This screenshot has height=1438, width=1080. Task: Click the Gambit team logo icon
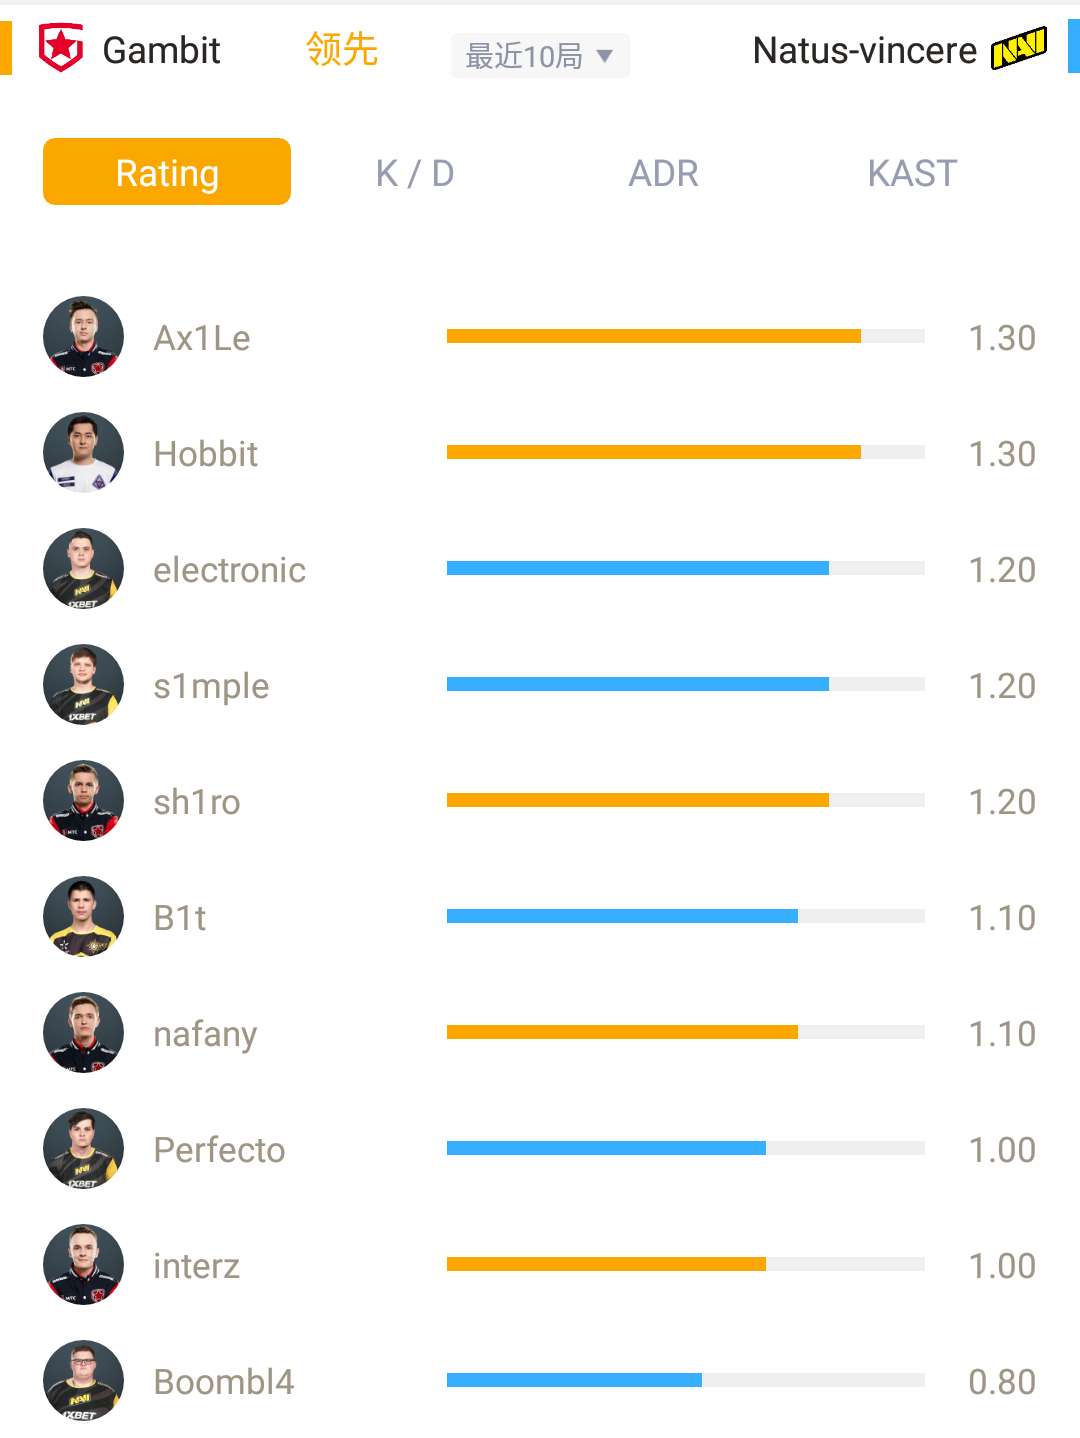[60, 49]
